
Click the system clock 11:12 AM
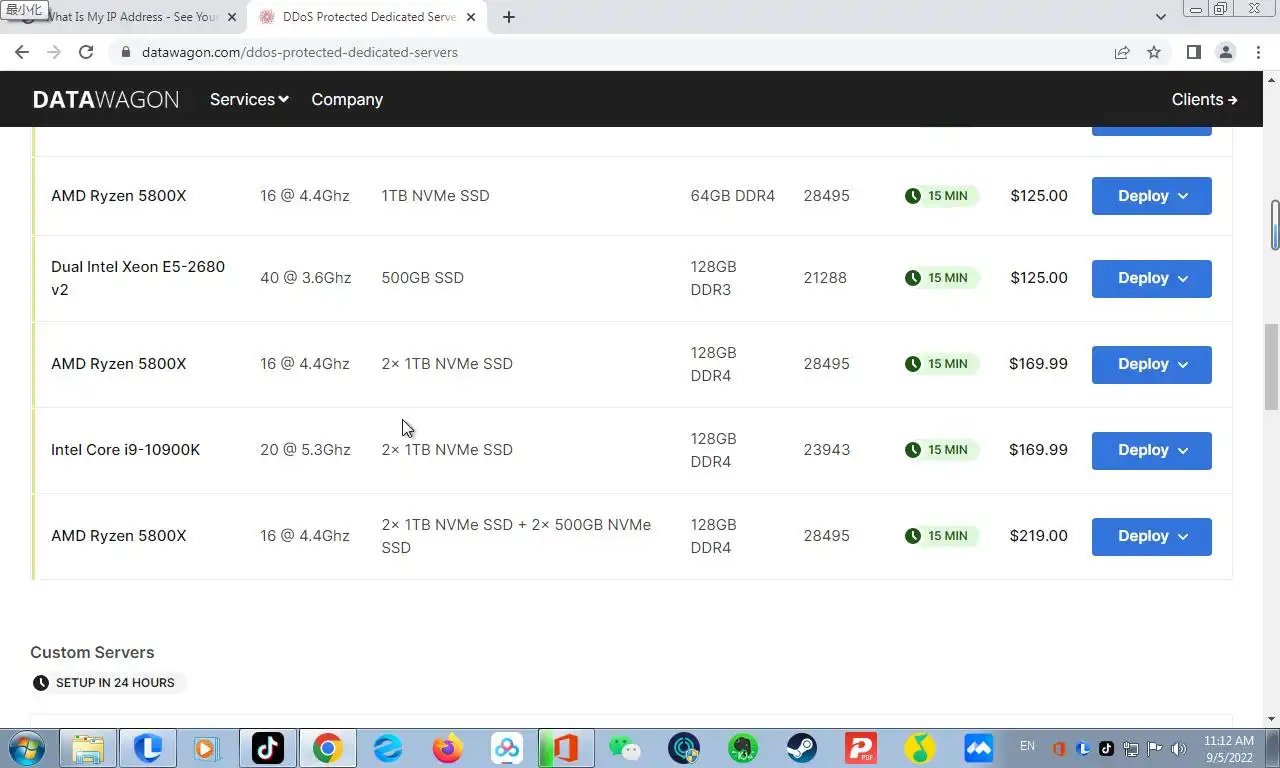click(1229, 741)
